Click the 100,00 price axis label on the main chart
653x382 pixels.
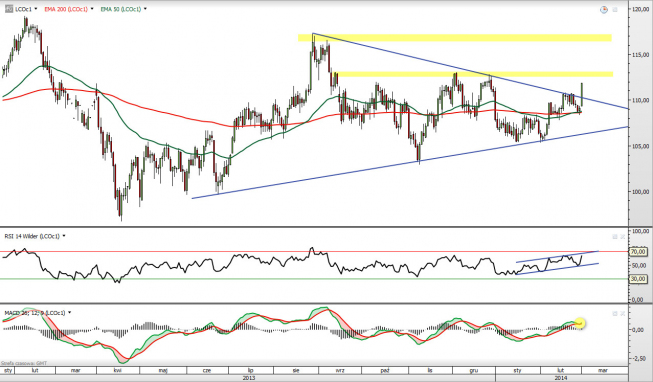pos(640,192)
